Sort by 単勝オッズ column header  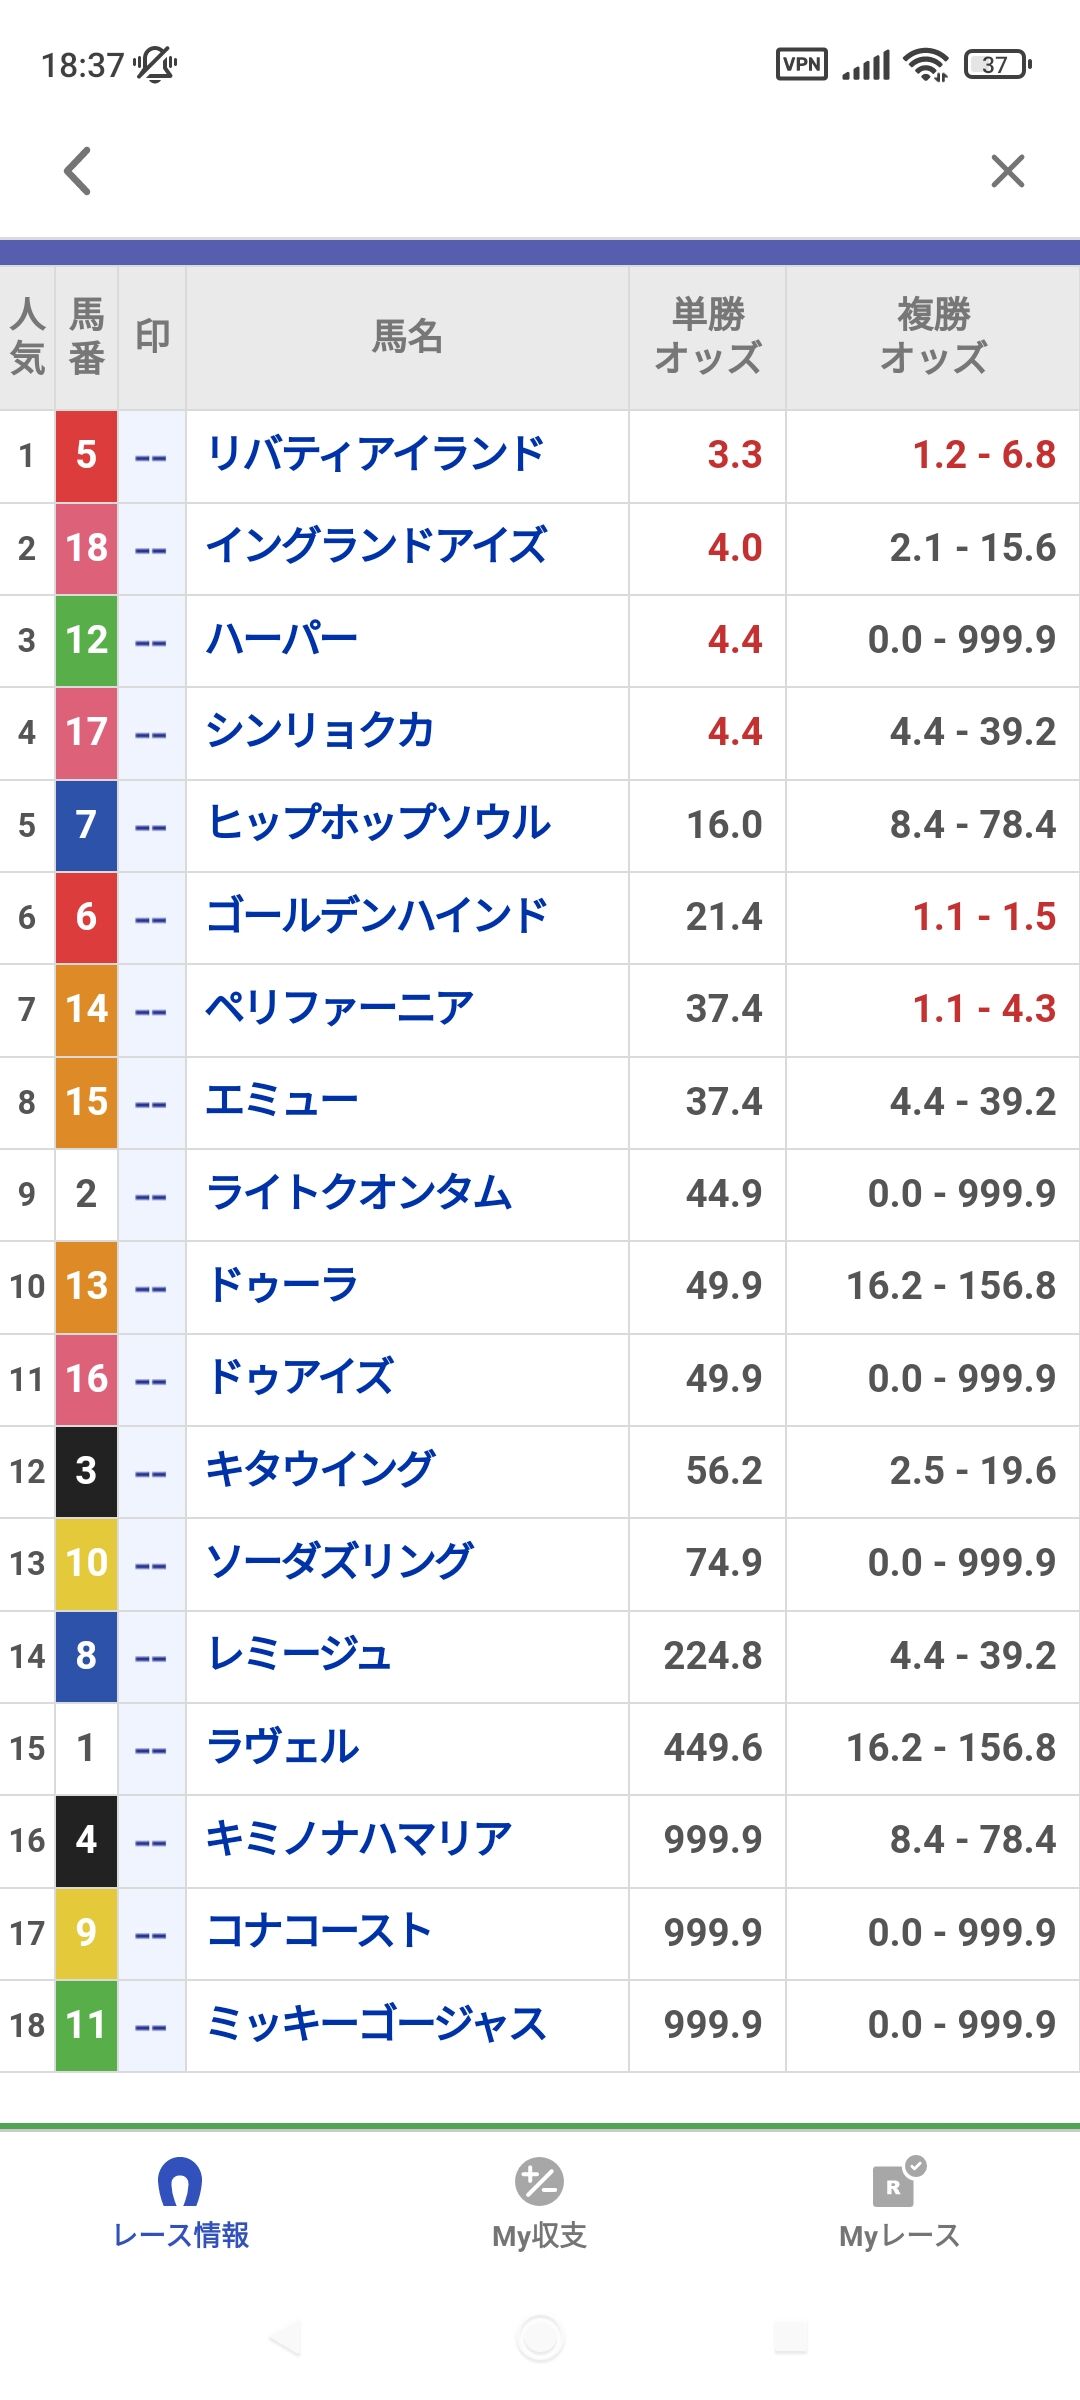click(707, 337)
